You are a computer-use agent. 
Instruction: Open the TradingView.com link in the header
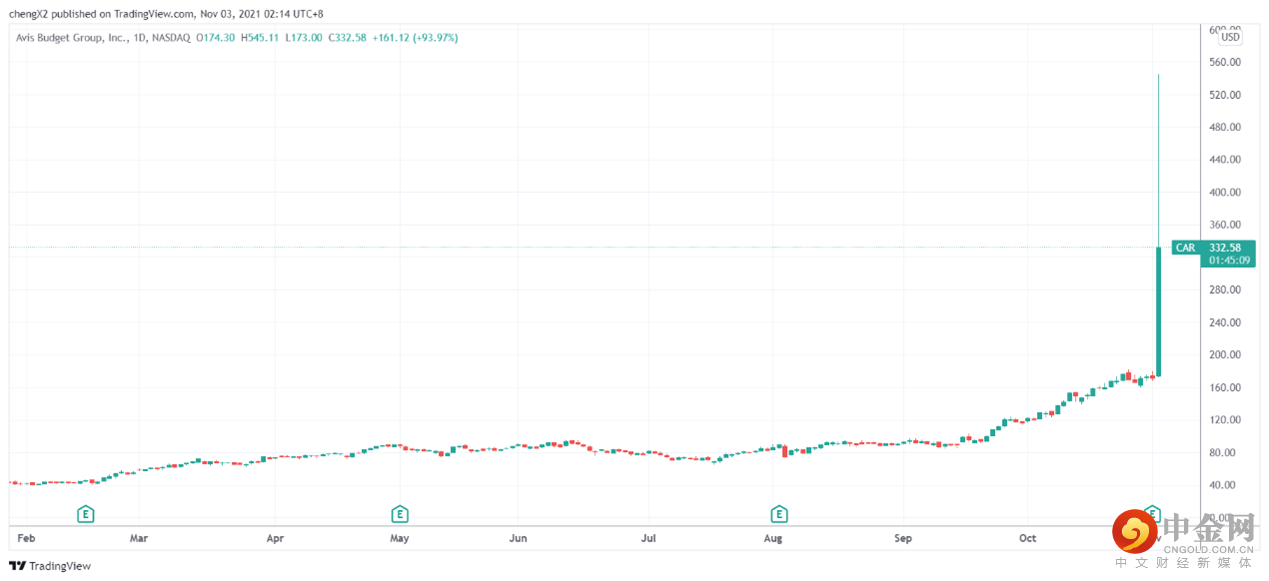pyautogui.click(x=155, y=14)
